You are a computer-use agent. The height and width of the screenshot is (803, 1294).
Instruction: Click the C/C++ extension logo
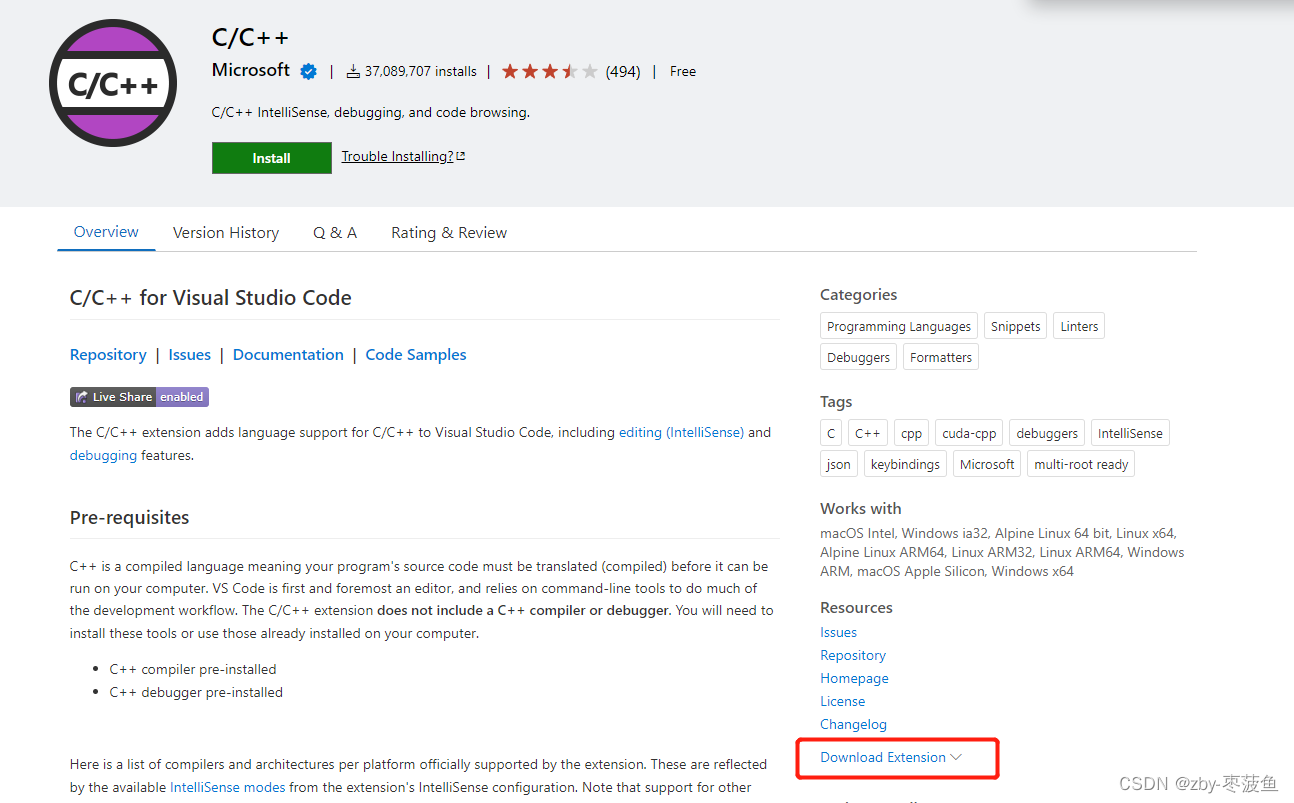(x=113, y=83)
